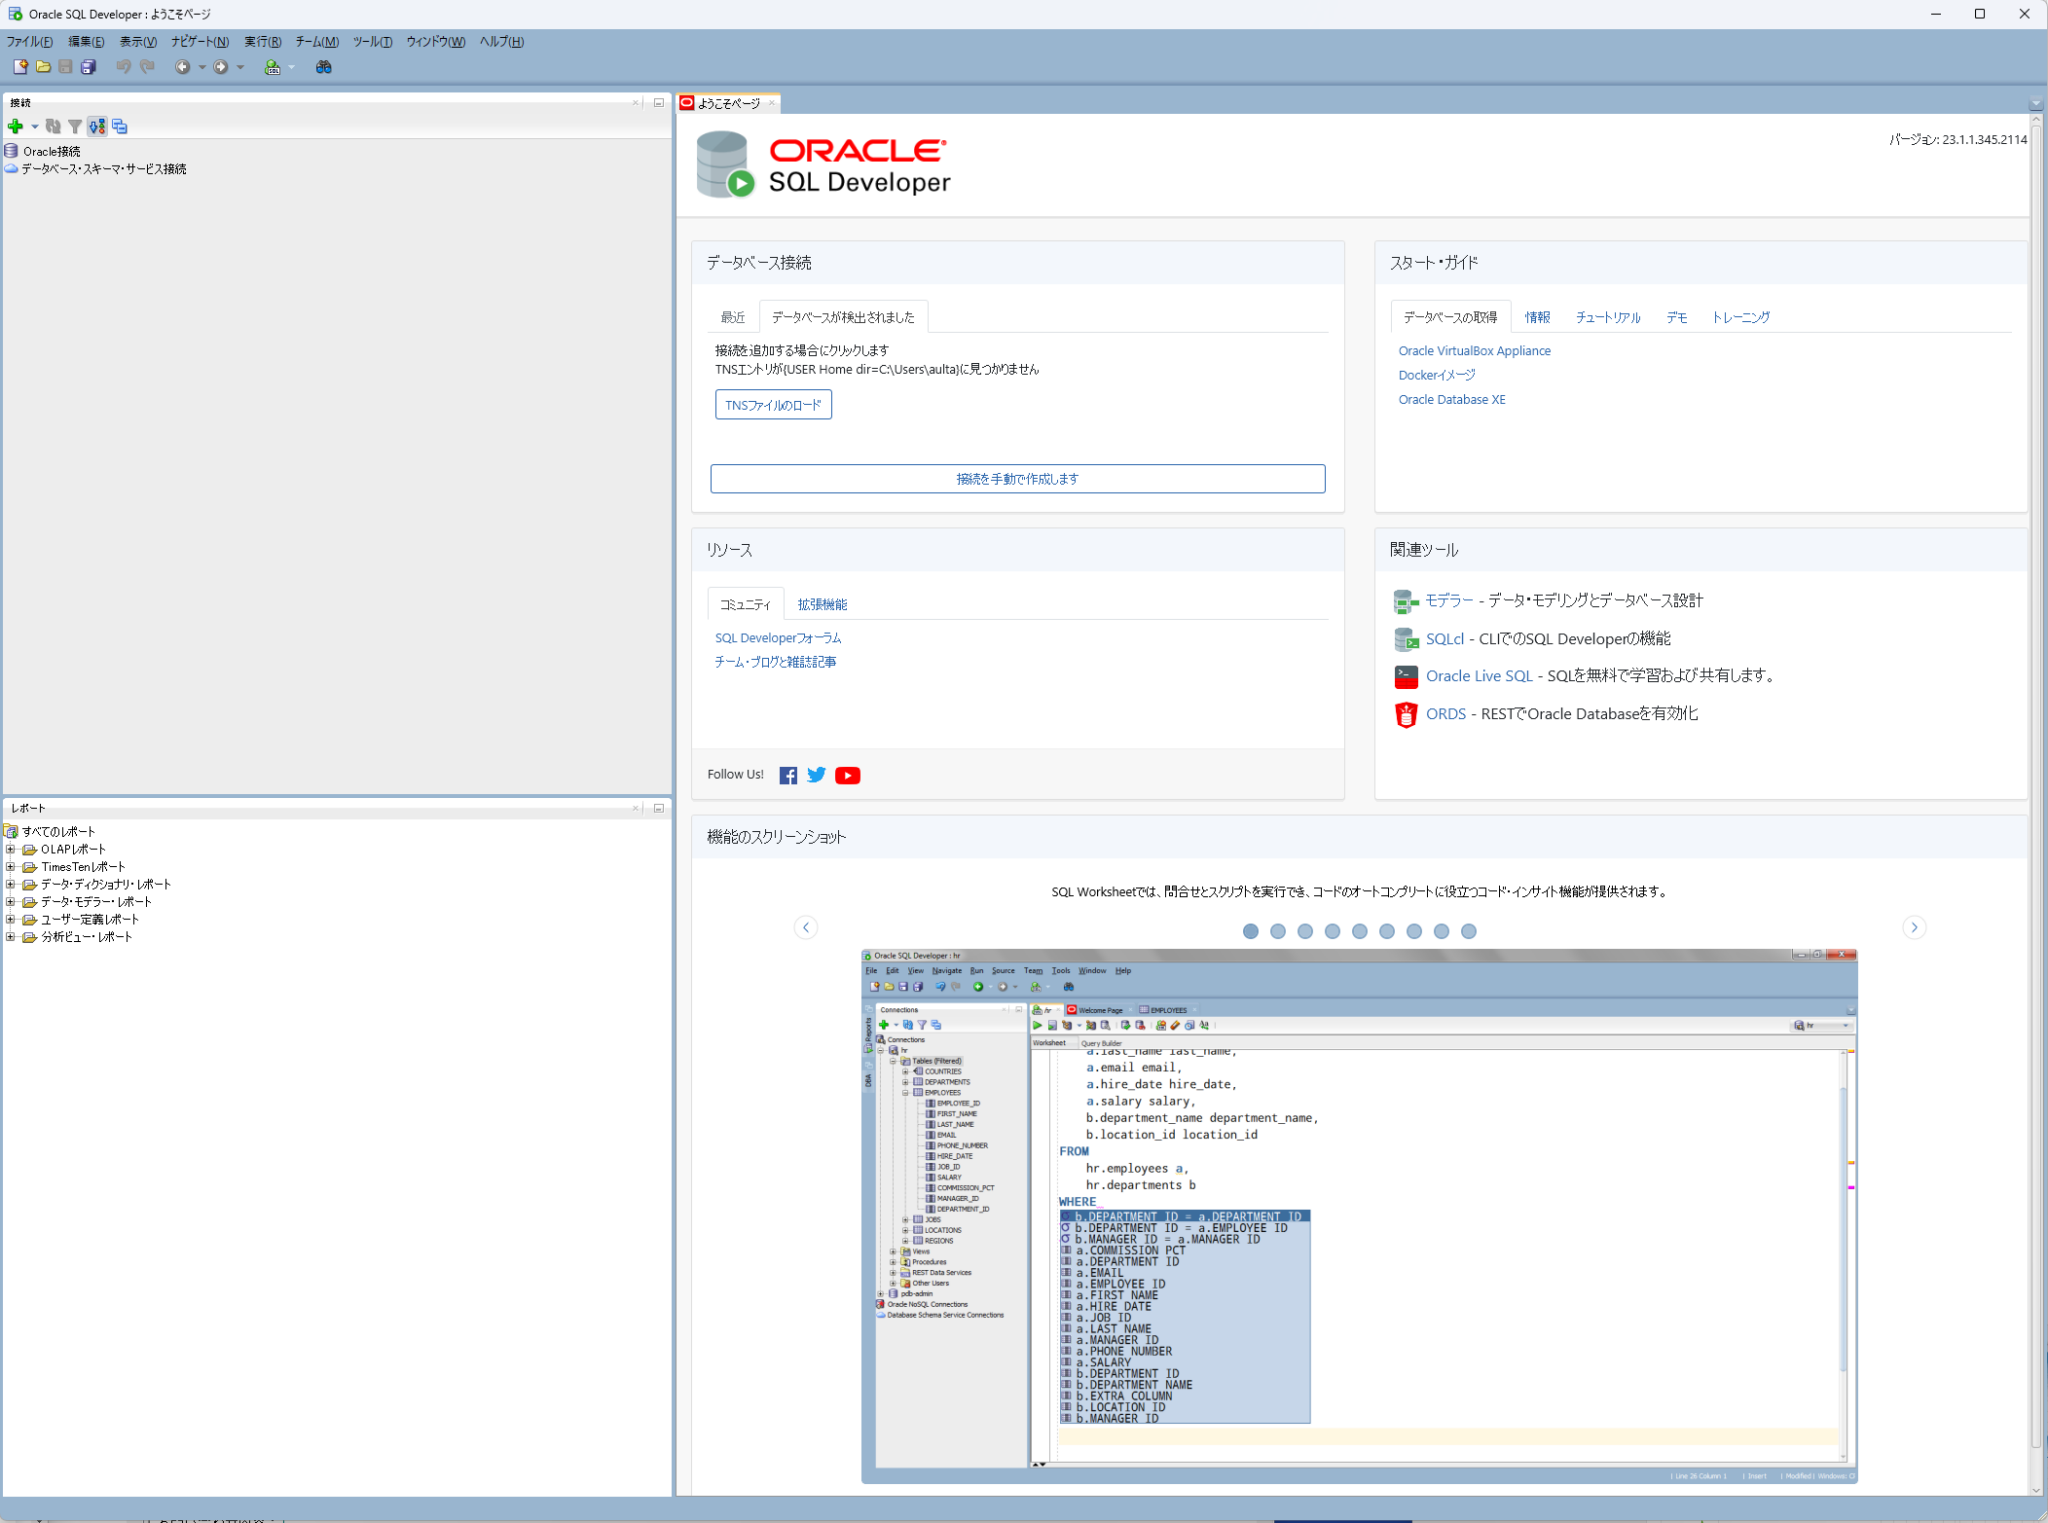Refresh the connections list
This screenshot has width=2048, height=1523.
(53, 127)
